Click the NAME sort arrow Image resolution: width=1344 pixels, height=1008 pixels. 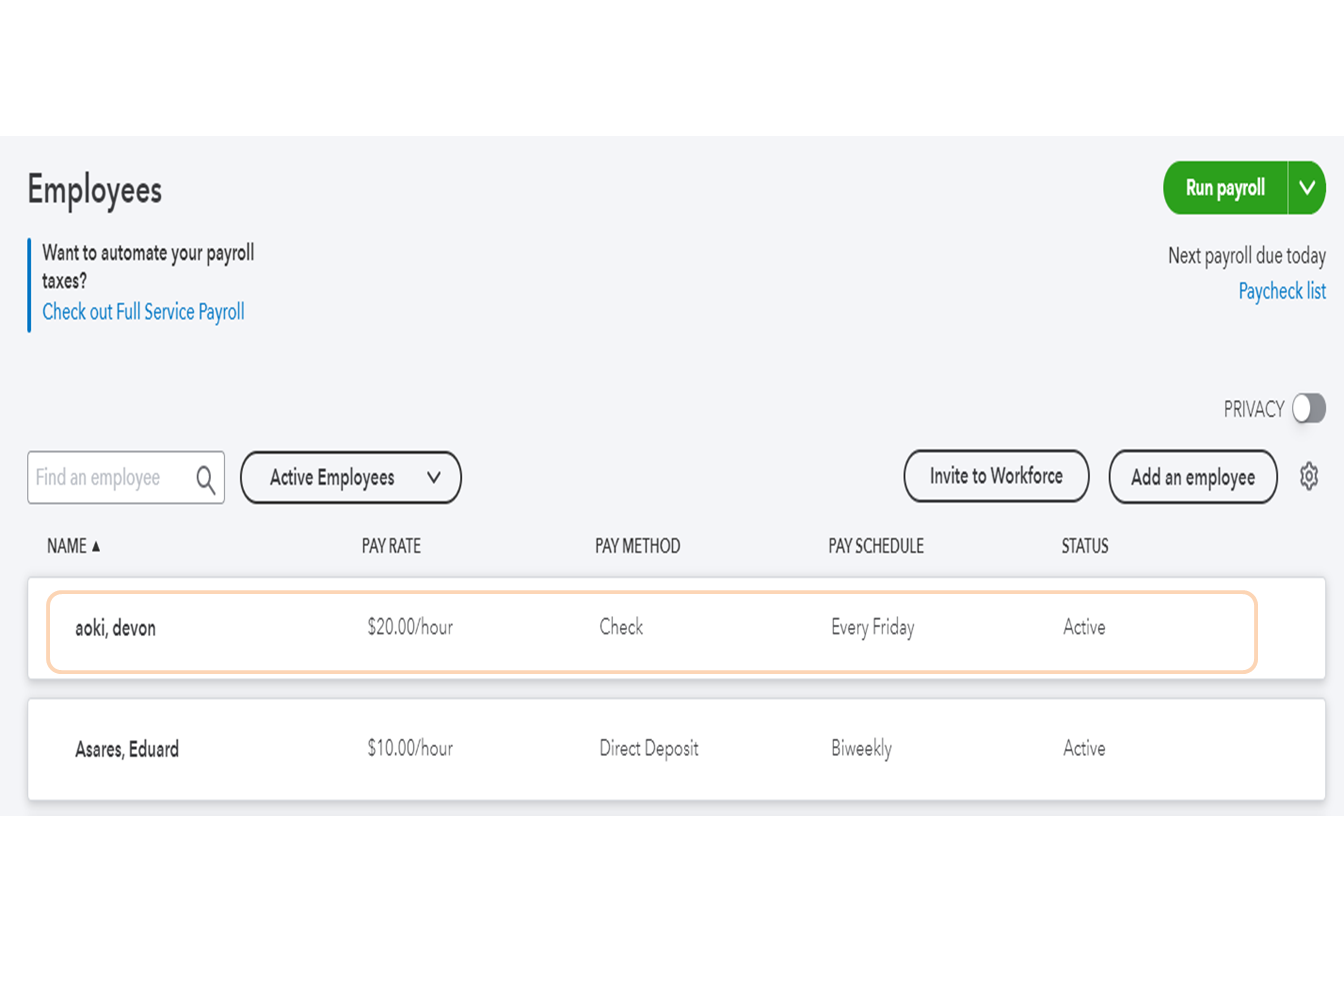tap(96, 546)
